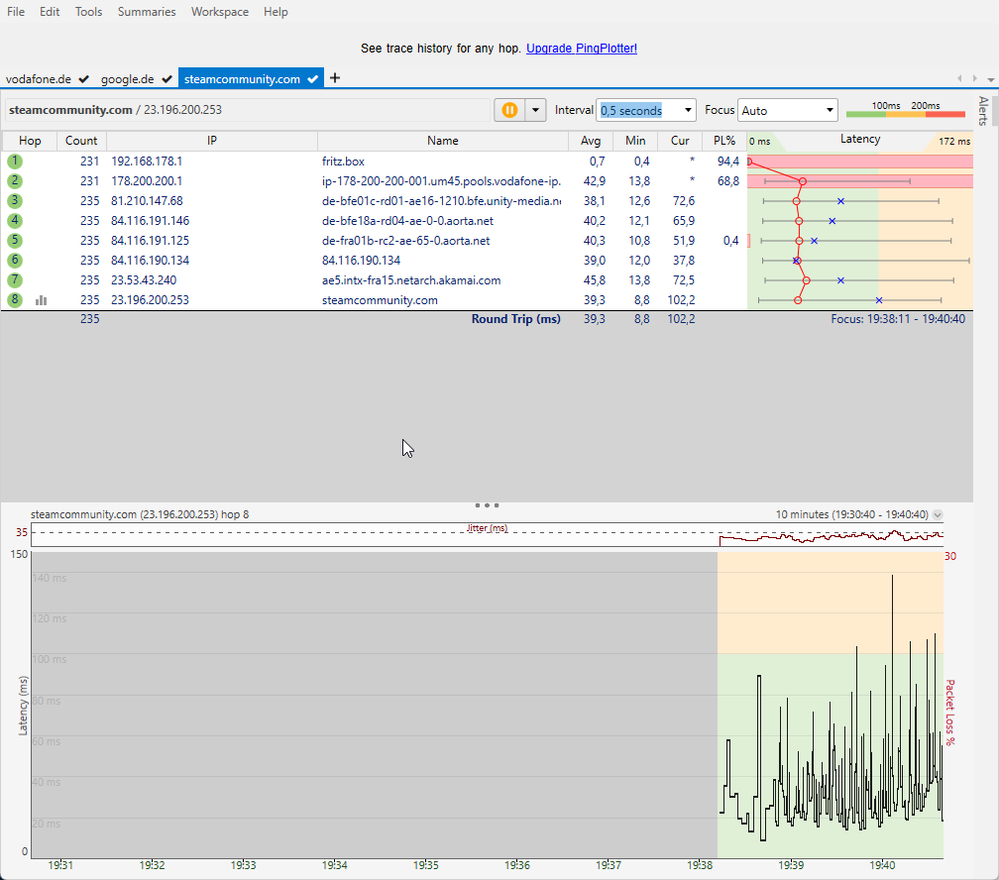Sort by the Count column header
Image resolution: width=999 pixels, height=880 pixels.
tap(82, 141)
